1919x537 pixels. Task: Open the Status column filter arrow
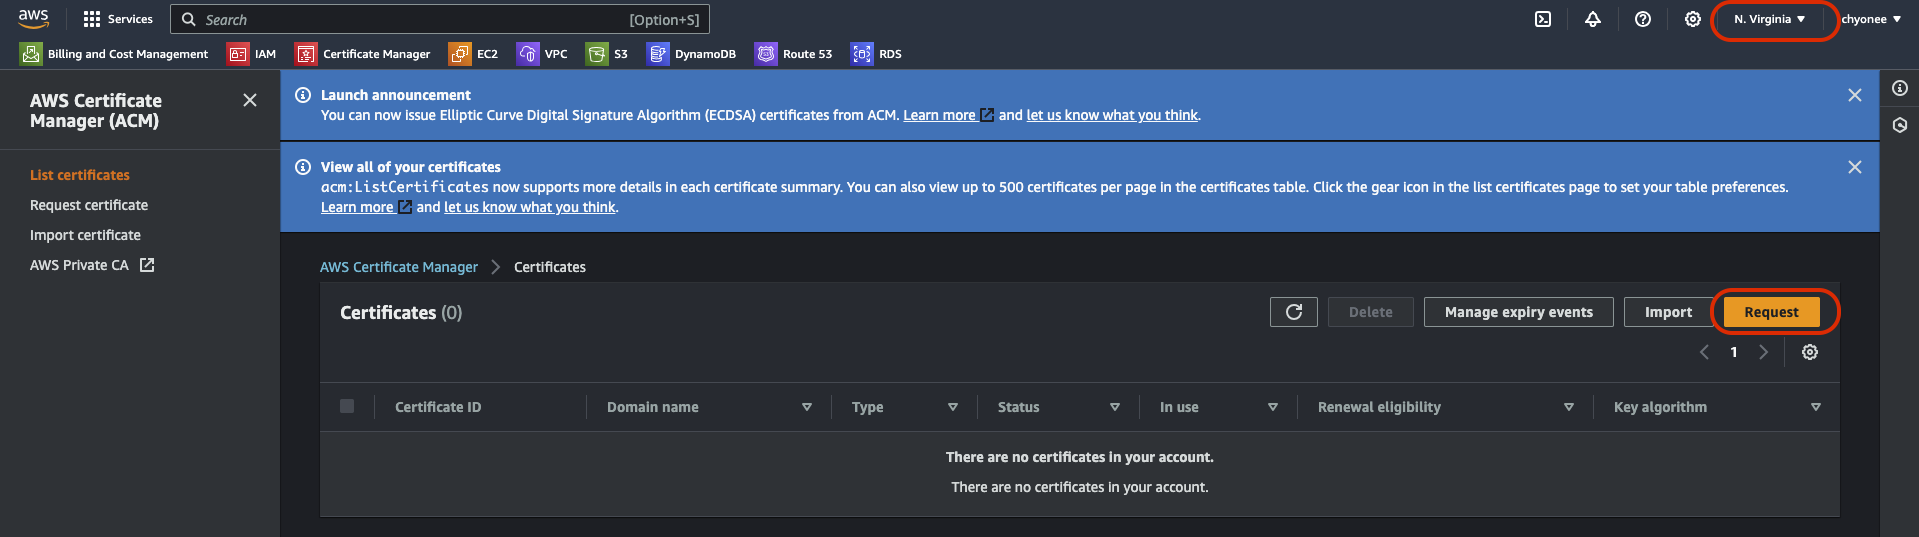1115,407
